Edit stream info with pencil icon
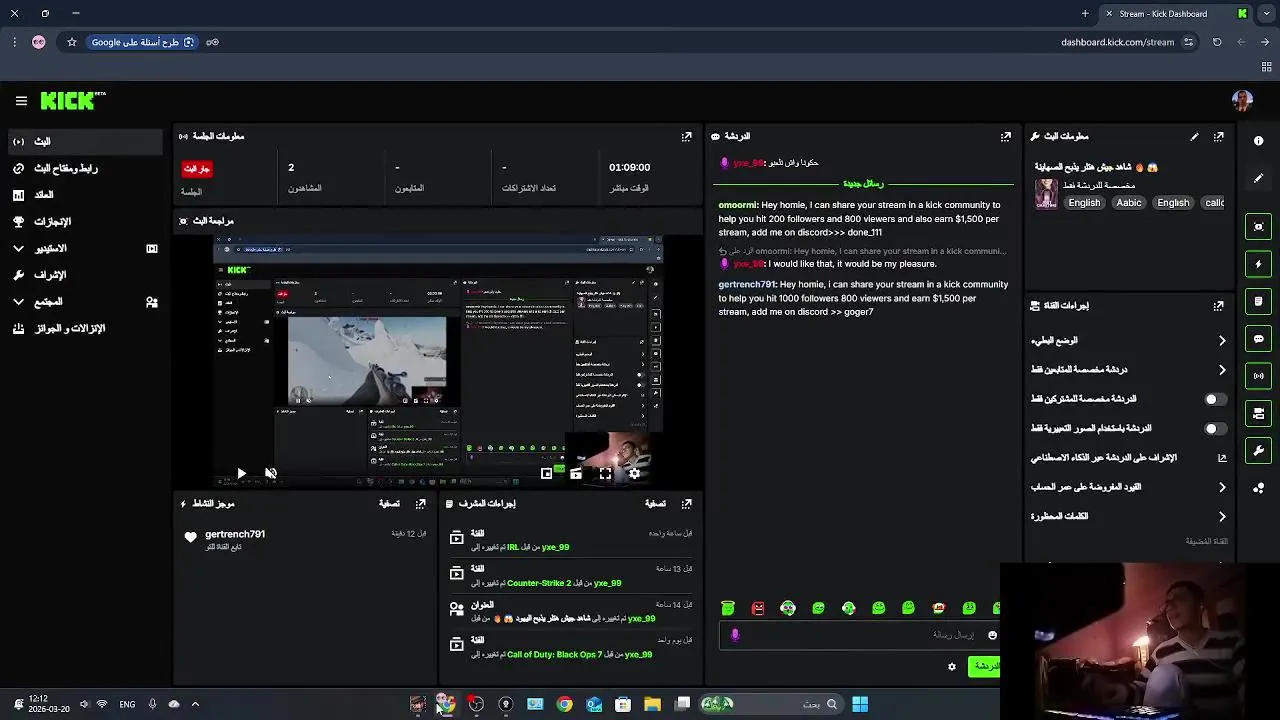 click(1194, 136)
